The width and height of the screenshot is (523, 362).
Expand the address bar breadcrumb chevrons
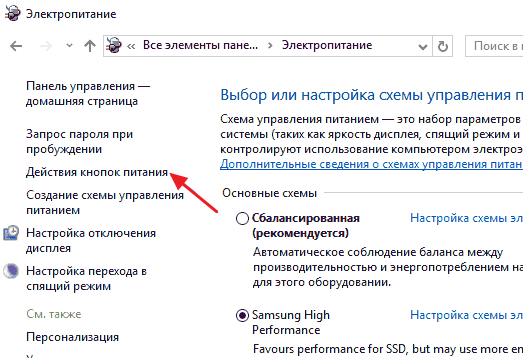point(131,46)
